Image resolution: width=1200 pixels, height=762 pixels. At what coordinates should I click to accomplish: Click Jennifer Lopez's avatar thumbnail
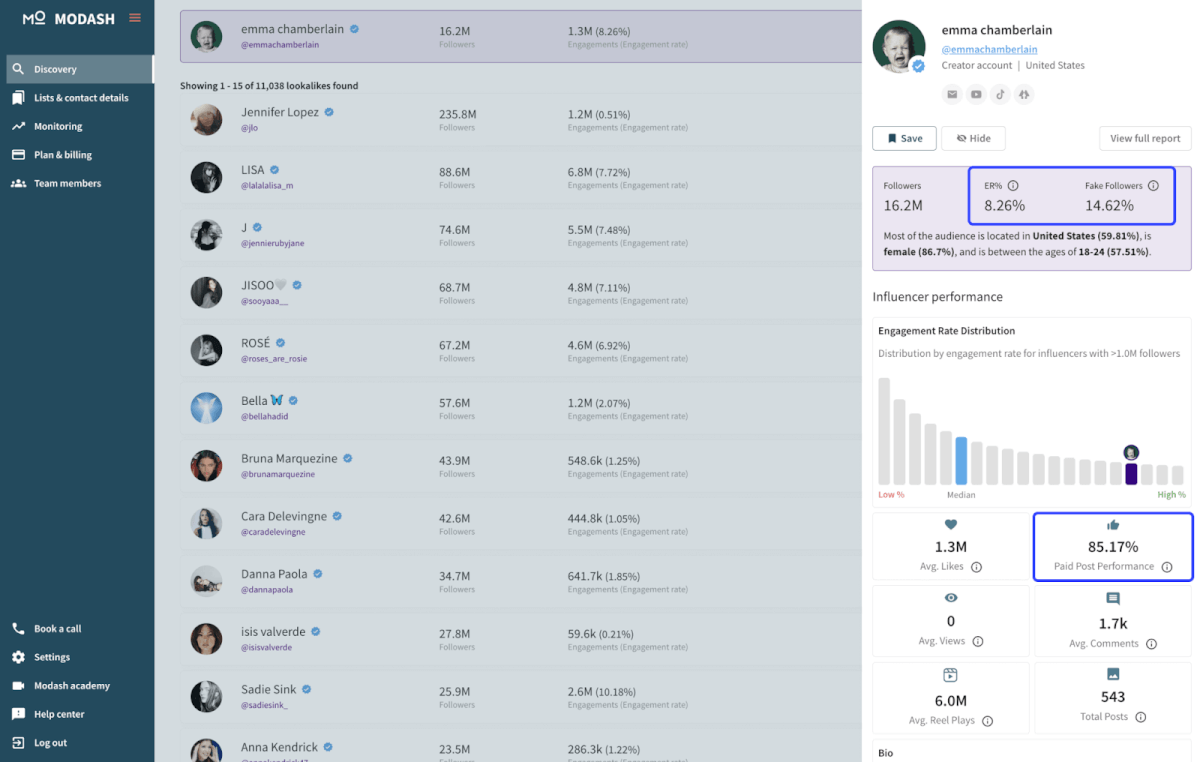pyautogui.click(x=206, y=120)
